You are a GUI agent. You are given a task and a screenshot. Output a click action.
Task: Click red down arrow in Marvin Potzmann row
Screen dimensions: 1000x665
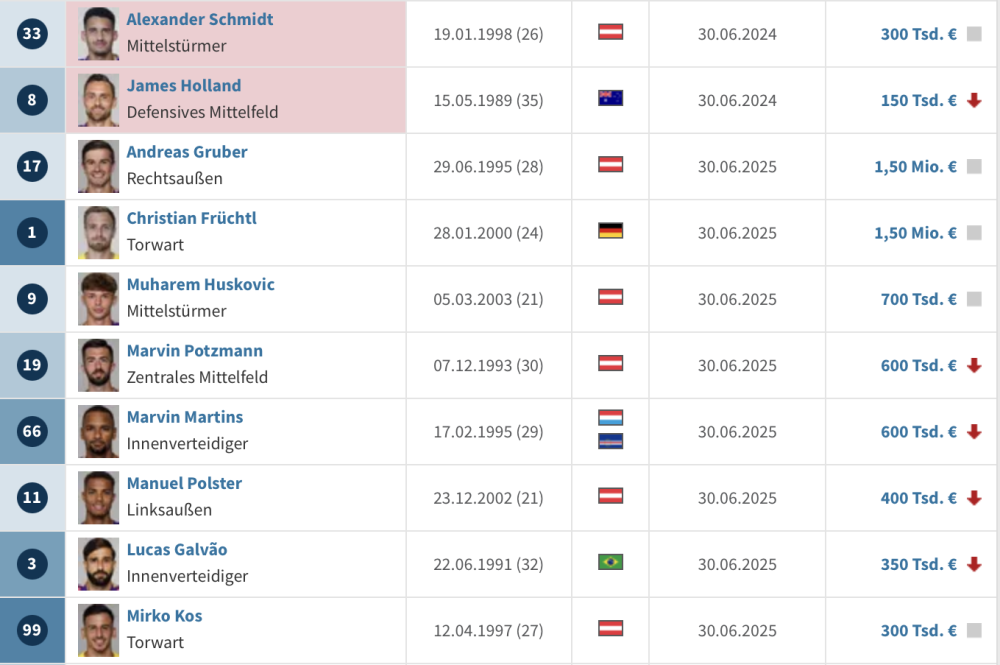[974, 365]
